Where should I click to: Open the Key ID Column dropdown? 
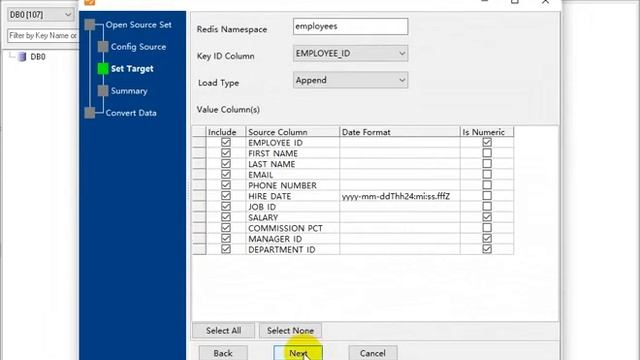[350, 53]
